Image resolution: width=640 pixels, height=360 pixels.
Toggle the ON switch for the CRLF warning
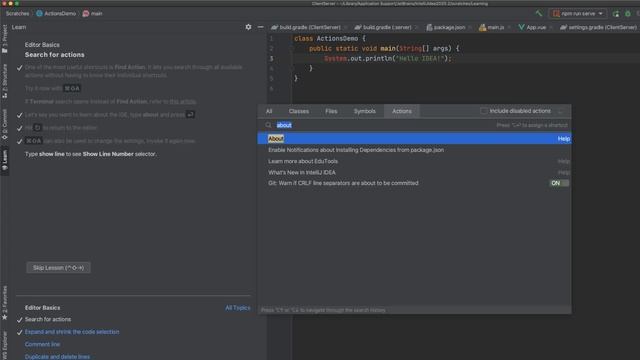[x=559, y=183]
